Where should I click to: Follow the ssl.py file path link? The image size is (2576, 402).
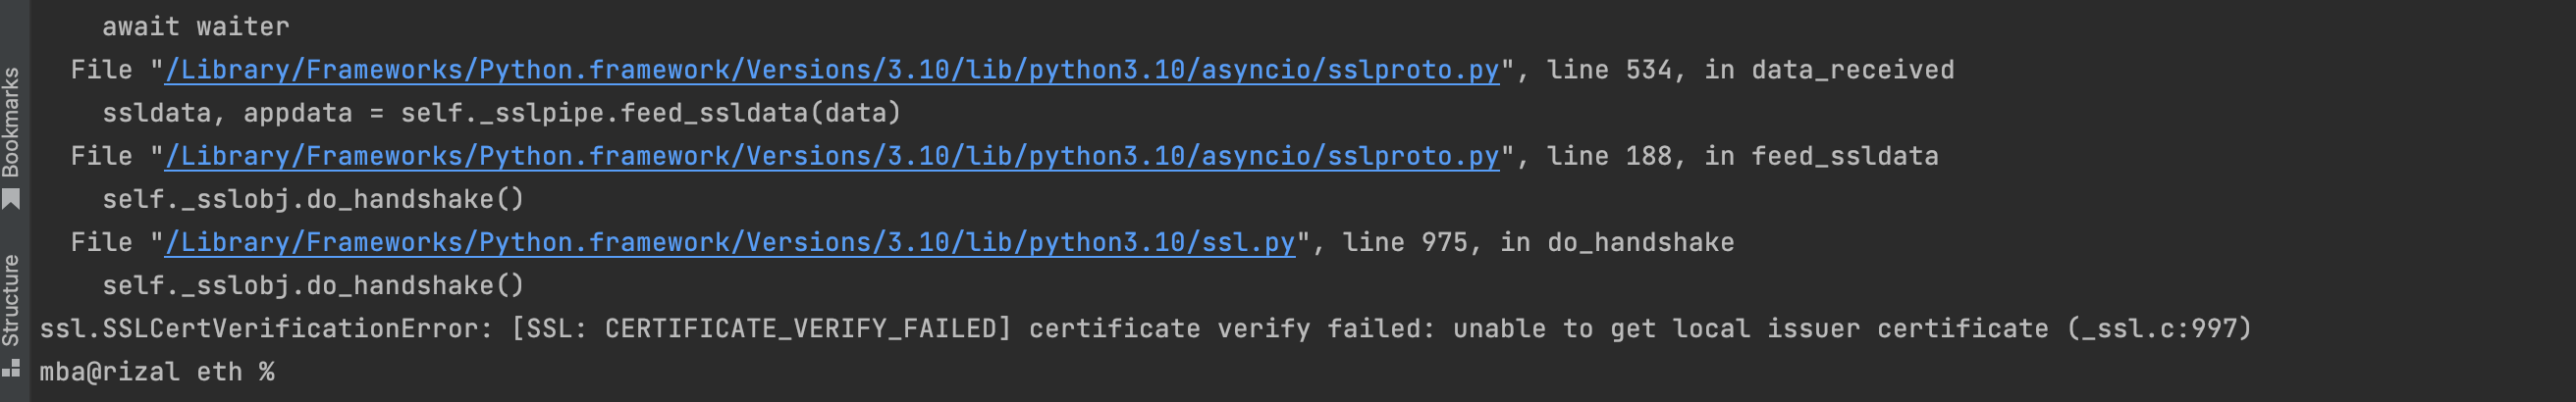729,242
